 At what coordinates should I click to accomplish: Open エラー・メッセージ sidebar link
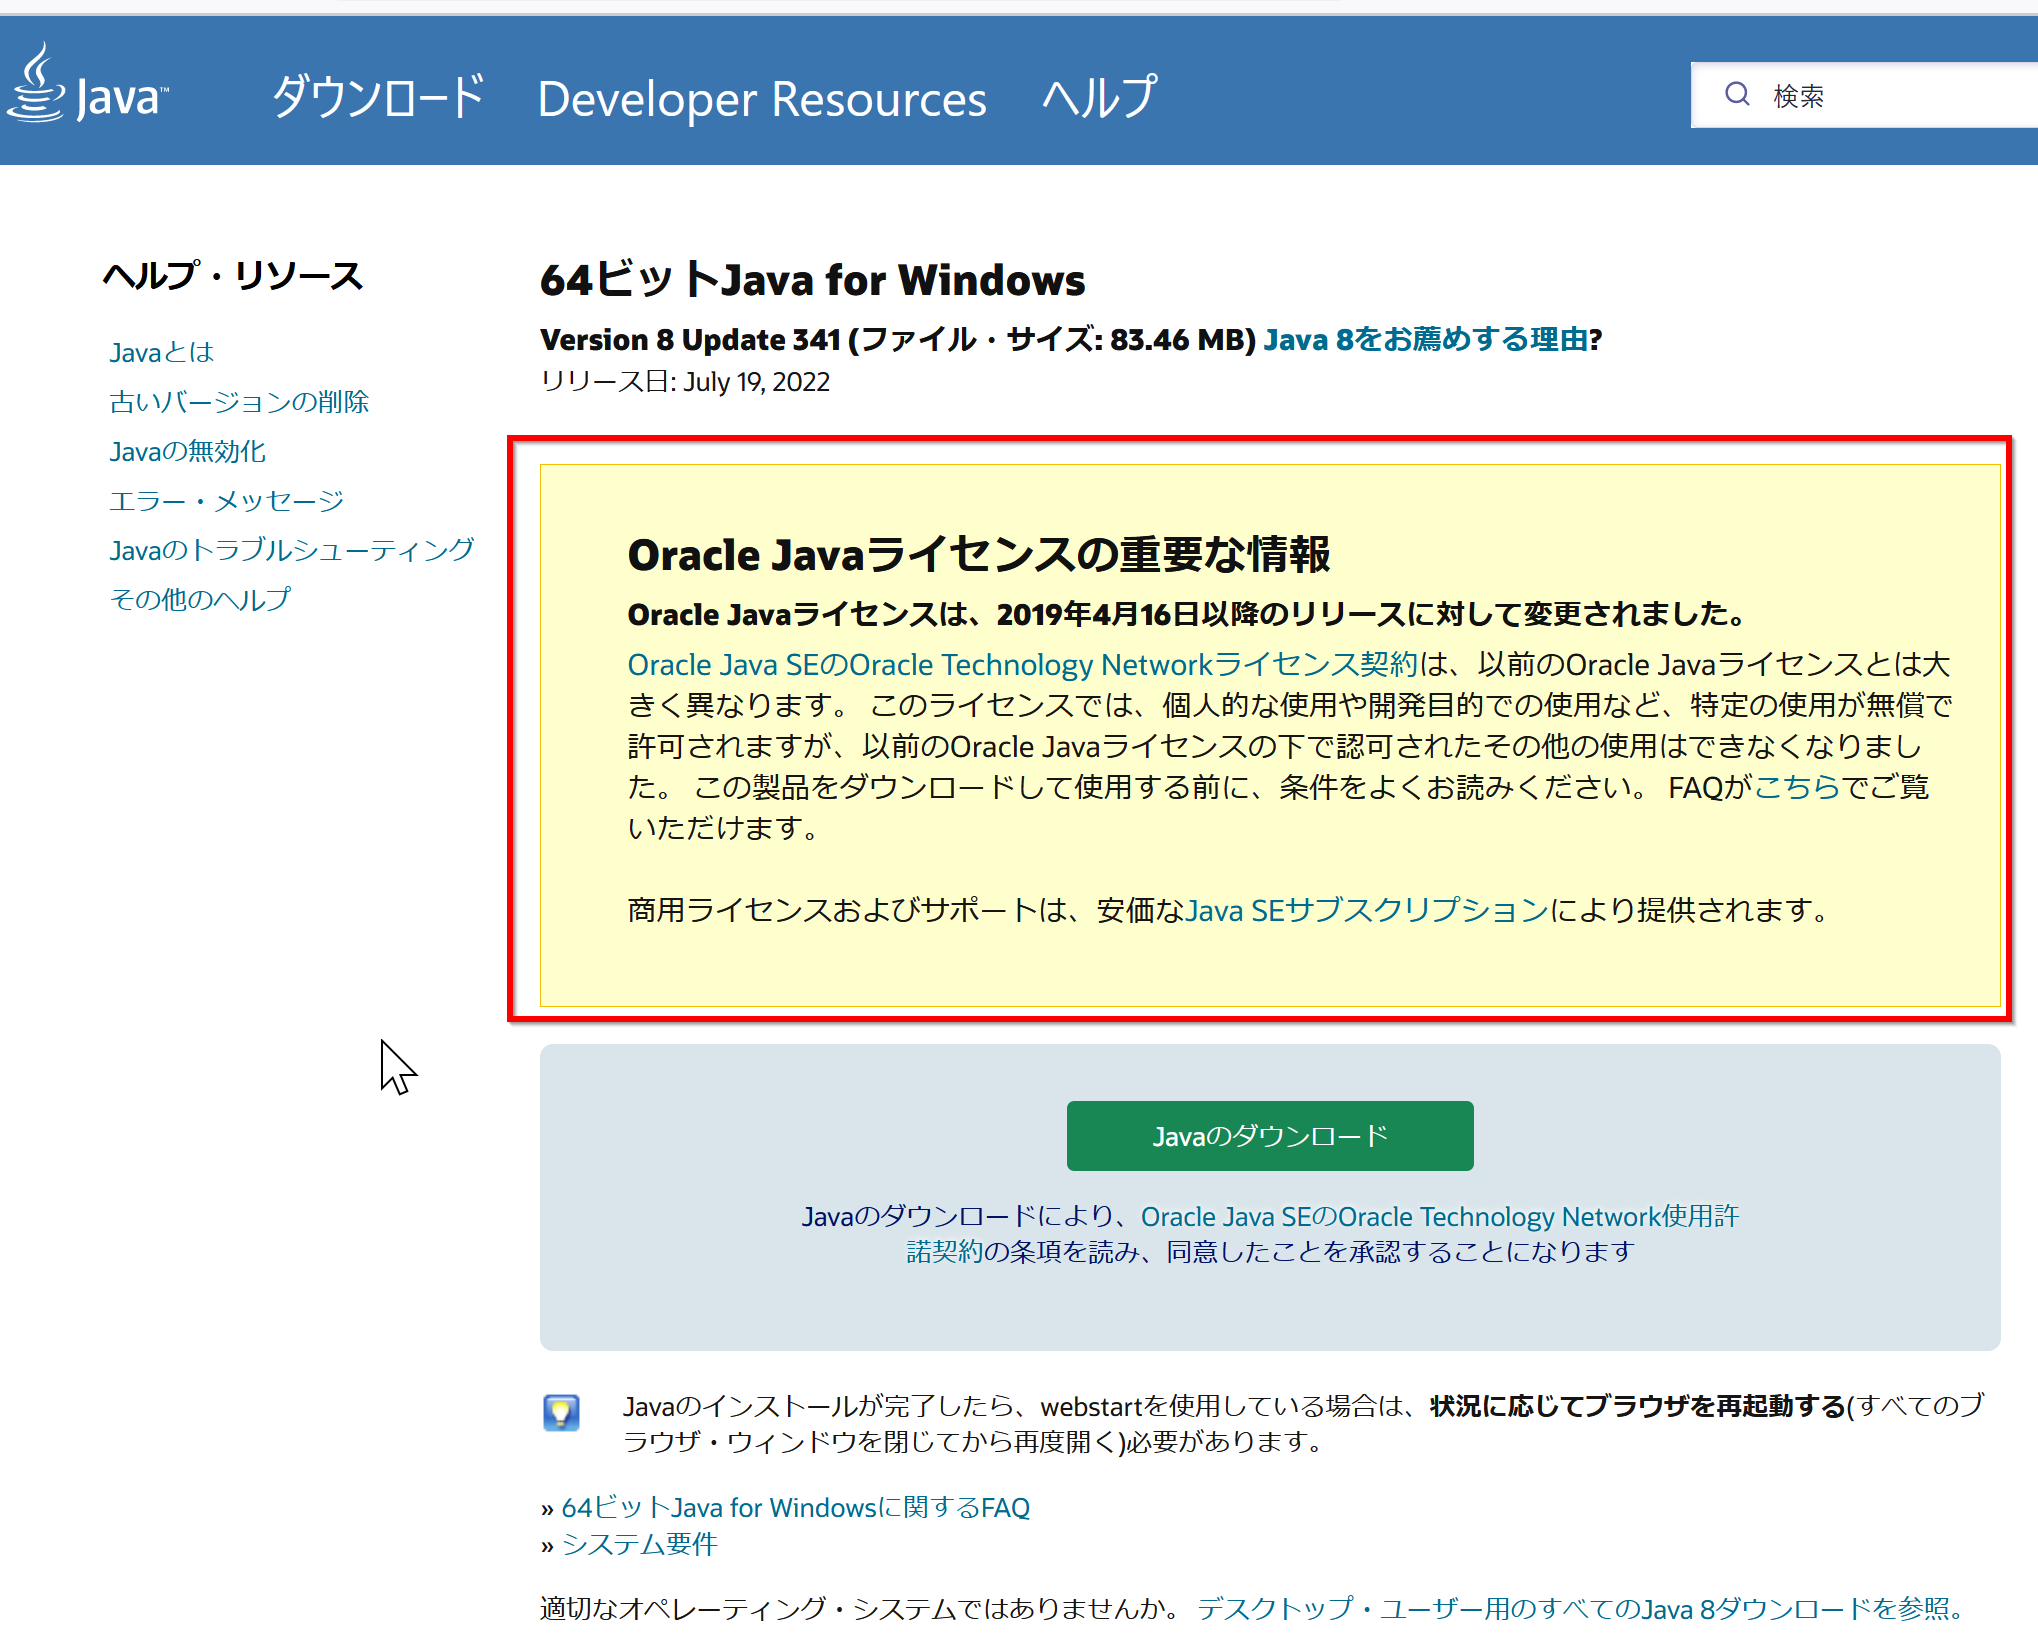point(227,500)
